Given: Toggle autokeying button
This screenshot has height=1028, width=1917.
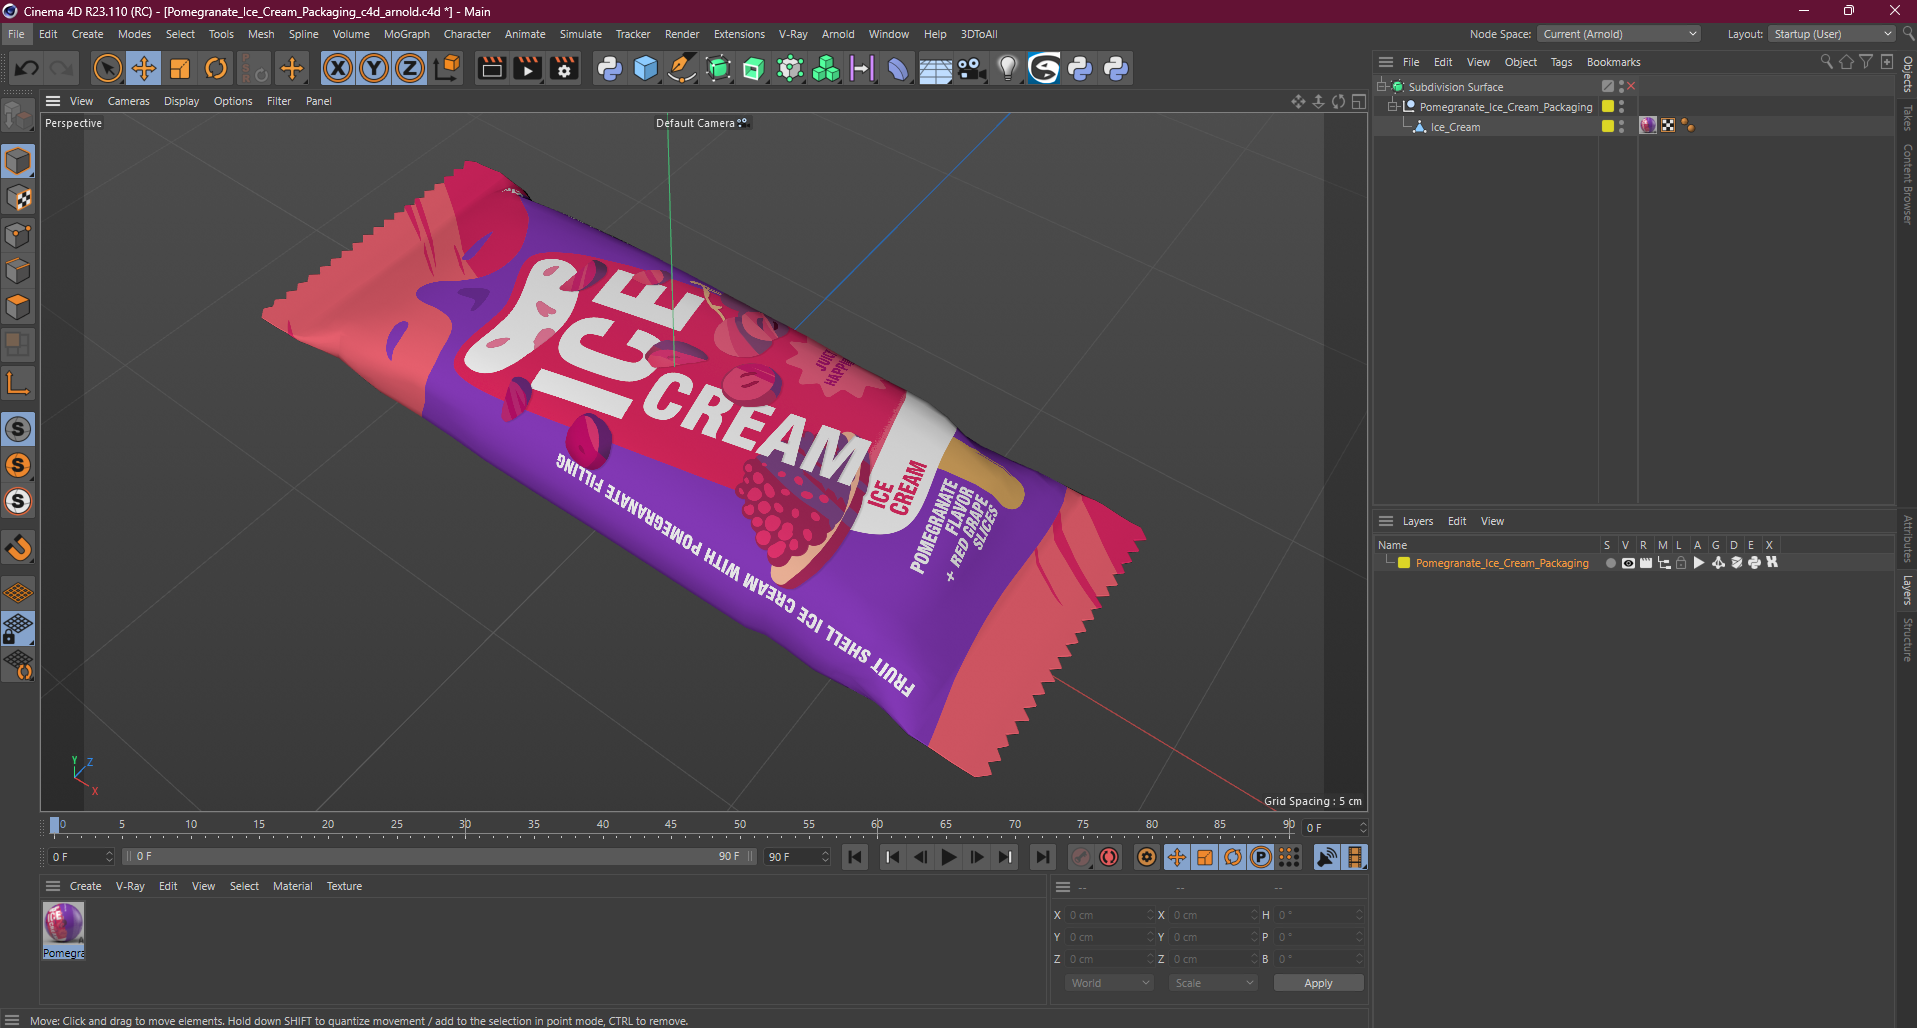Looking at the screenshot, I should pyautogui.click(x=1109, y=857).
